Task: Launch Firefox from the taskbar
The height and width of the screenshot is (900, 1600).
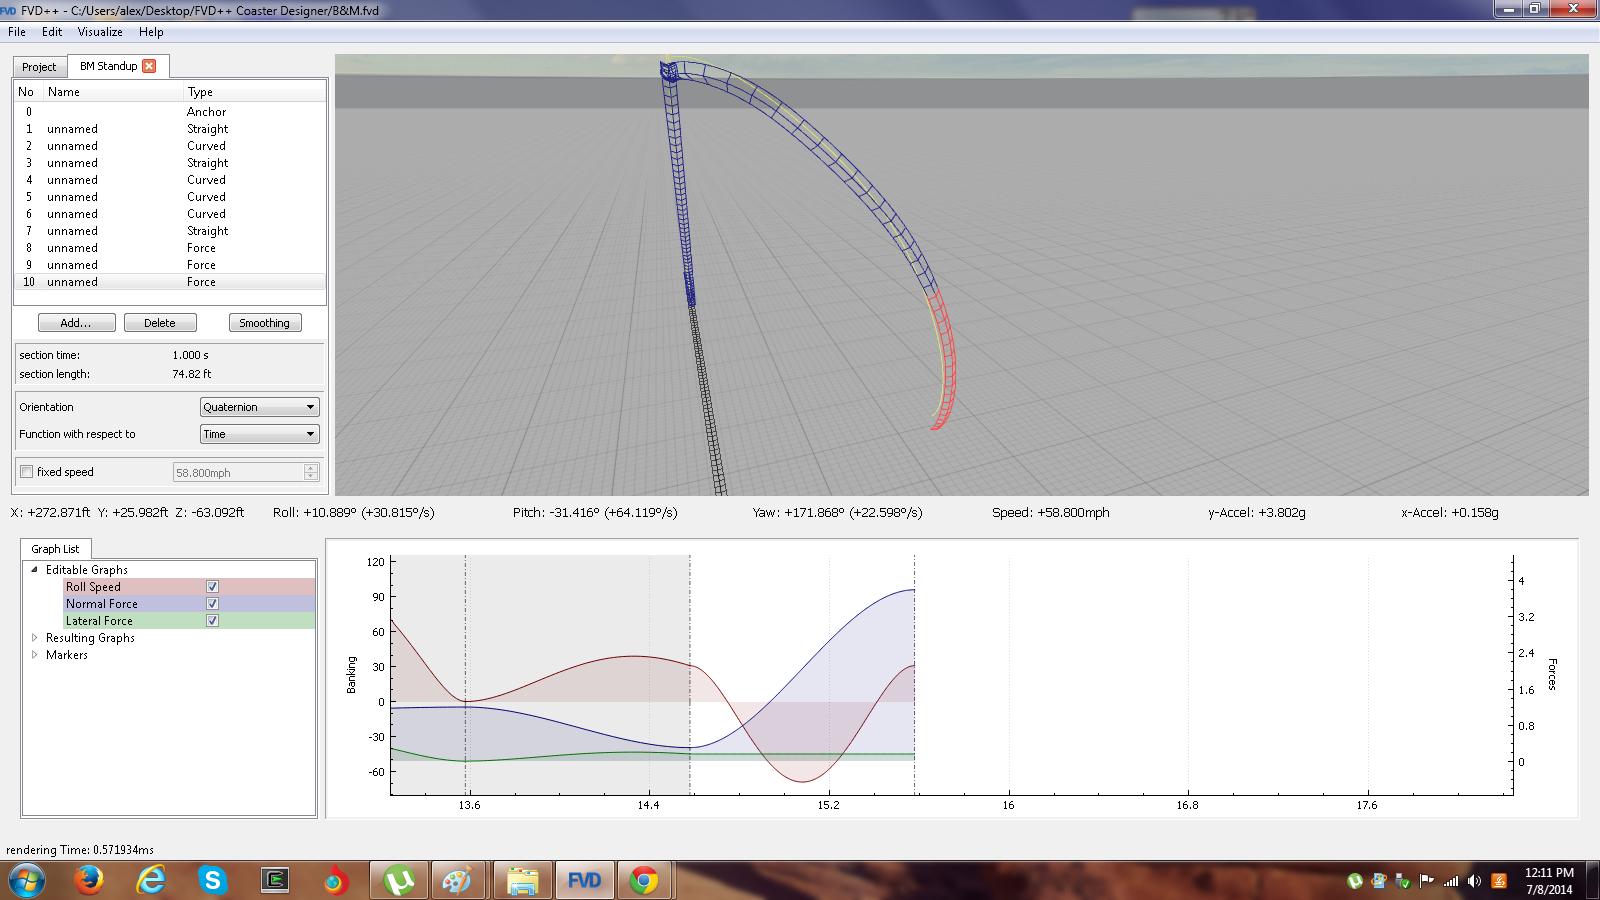Action: click(89, 881)
